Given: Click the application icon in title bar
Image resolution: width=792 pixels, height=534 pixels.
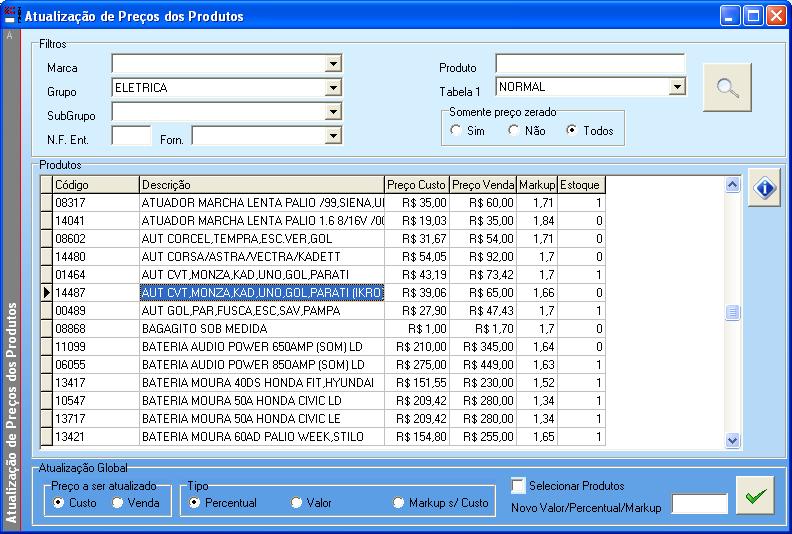Looking at the screenshot, I should pyautogui.click(x=11, y=15).
